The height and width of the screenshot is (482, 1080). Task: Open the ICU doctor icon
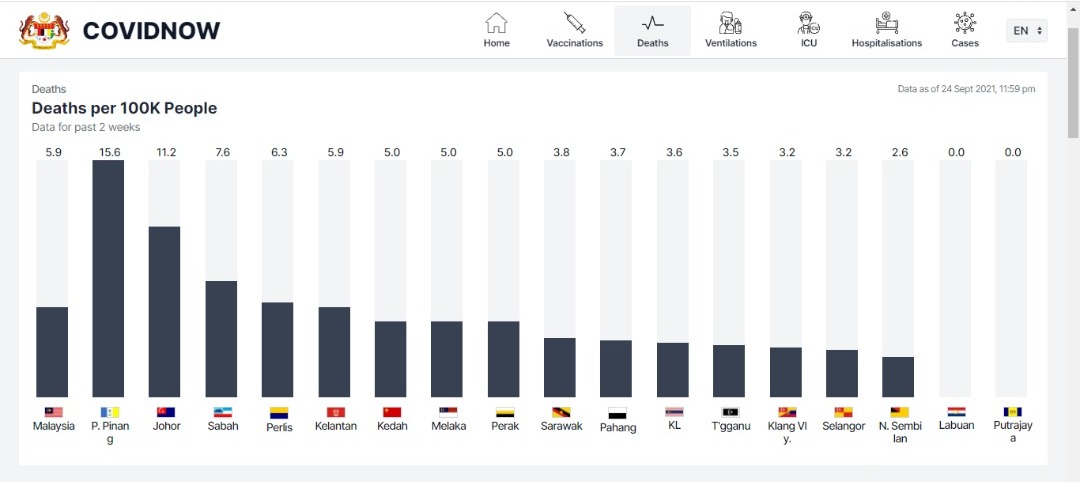pos(809,23)
